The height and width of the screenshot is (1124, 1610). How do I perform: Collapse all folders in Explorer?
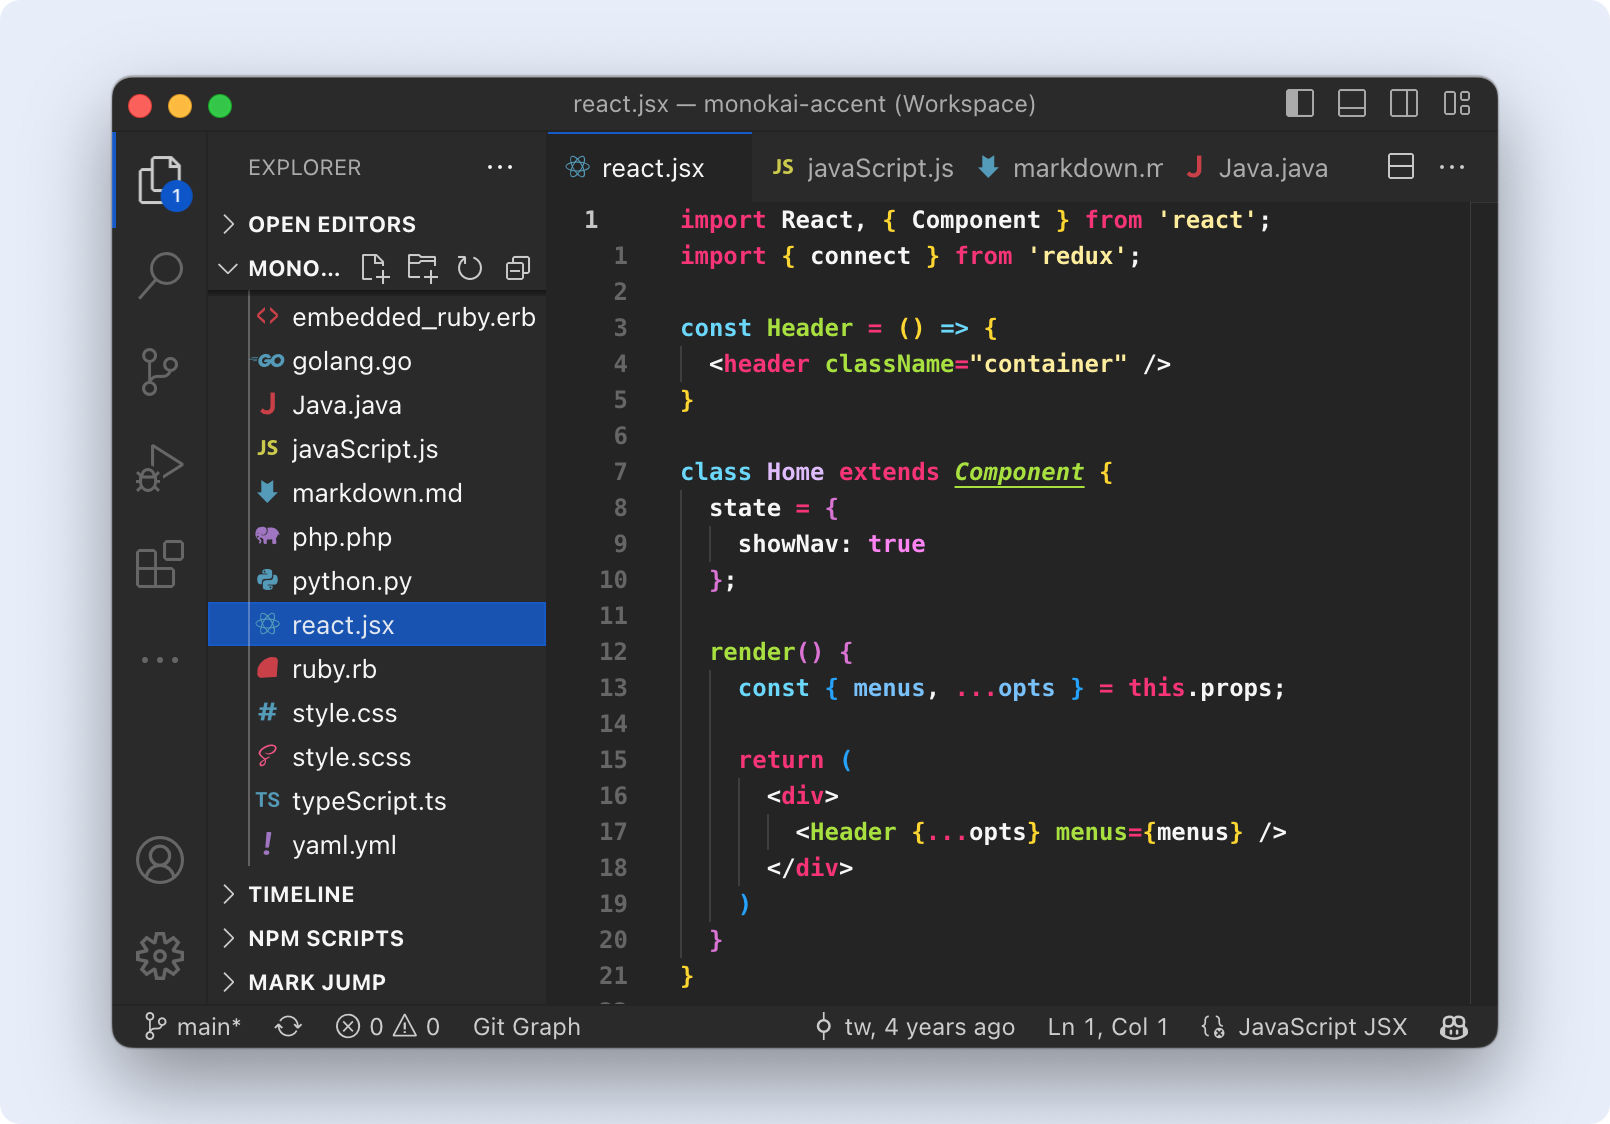point(518,268)
